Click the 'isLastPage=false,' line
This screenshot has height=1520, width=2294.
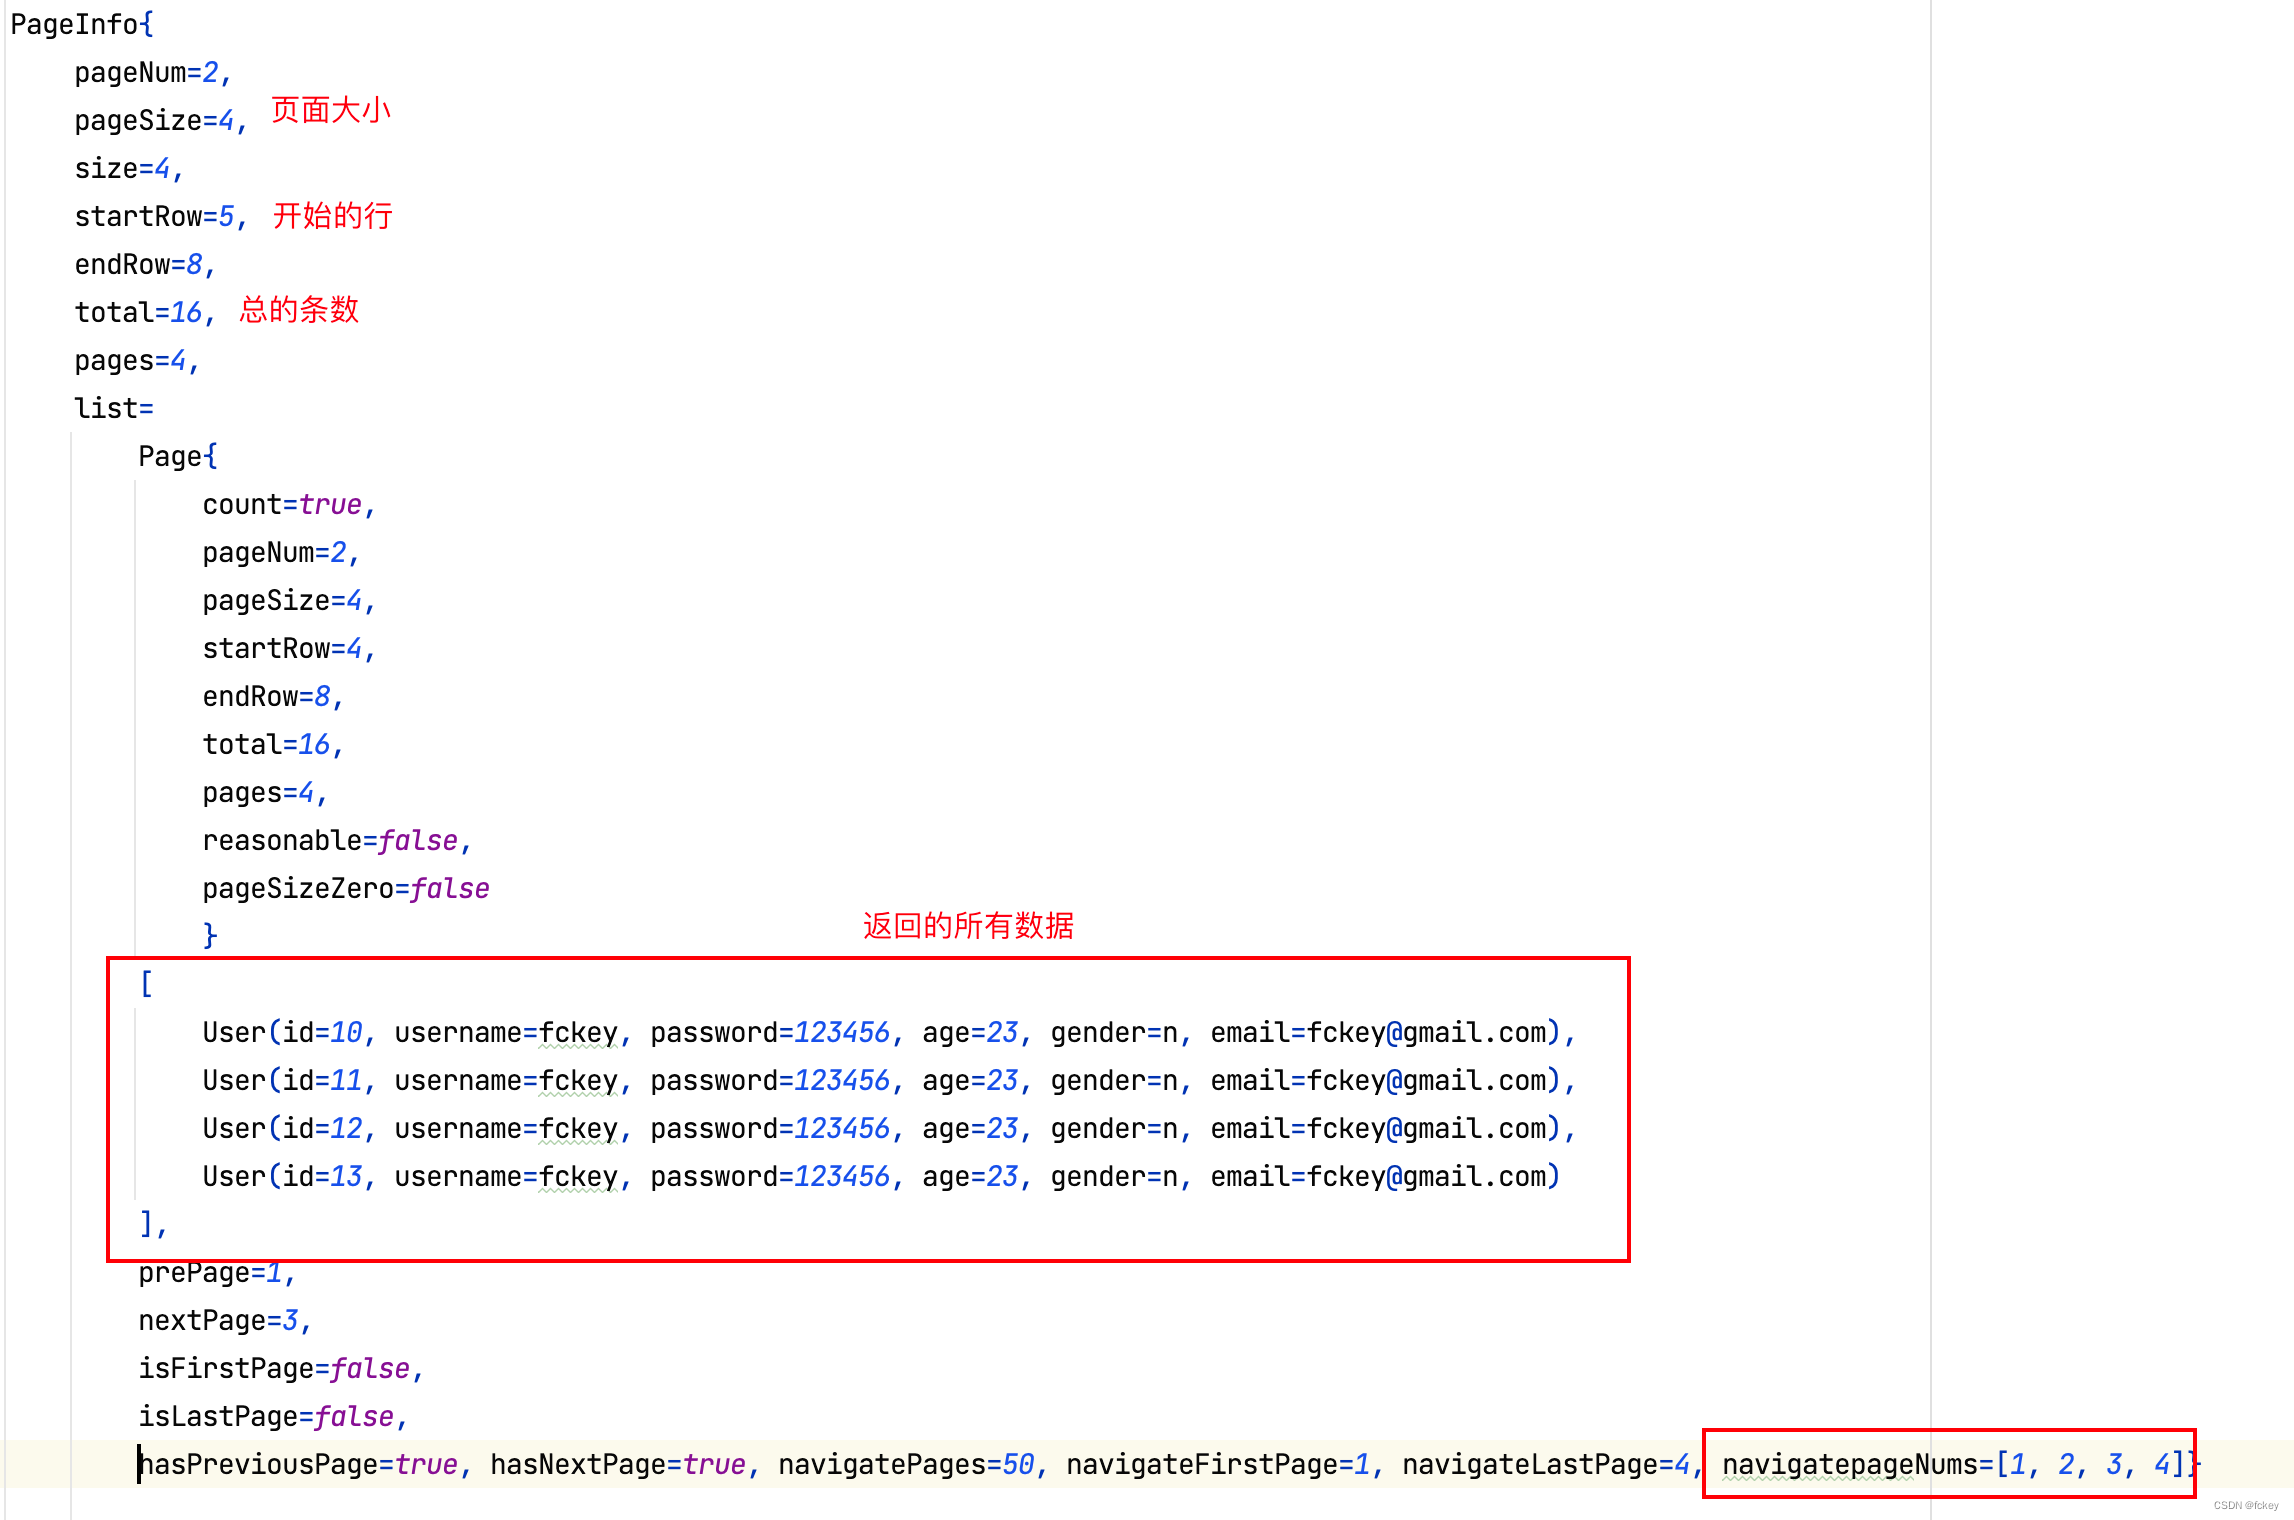point(273,1416)
